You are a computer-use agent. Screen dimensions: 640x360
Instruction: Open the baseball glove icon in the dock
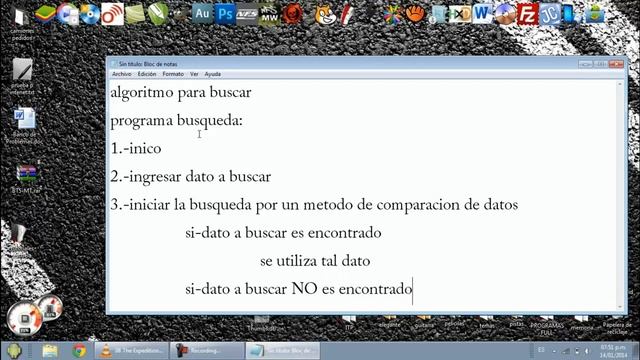pos(415,14)
